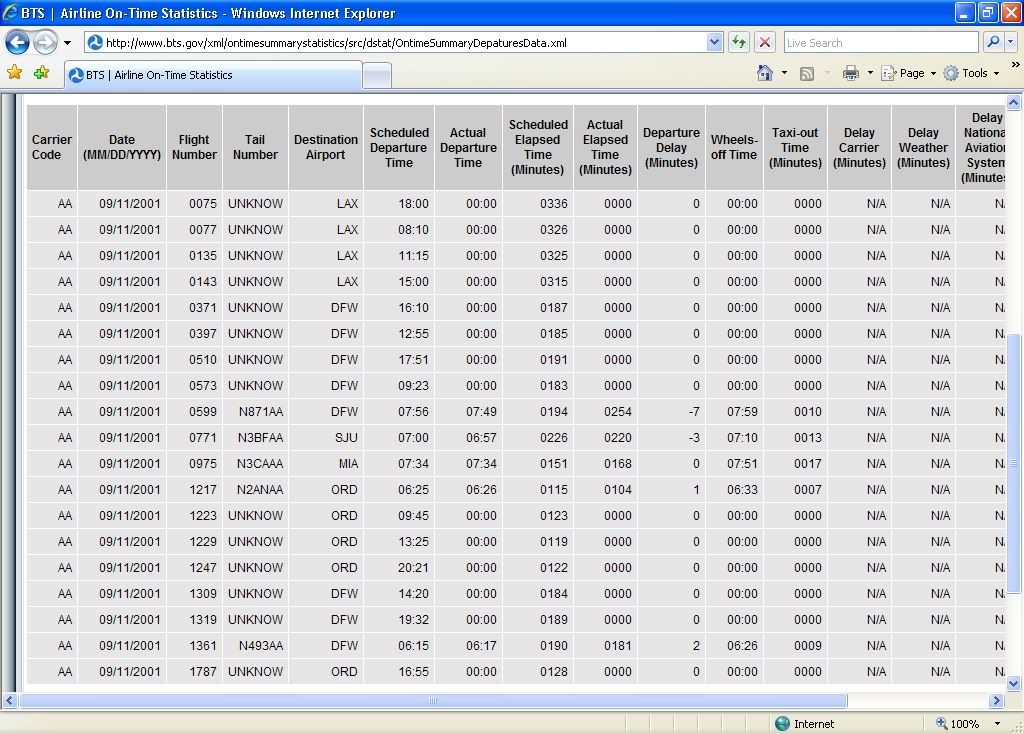Open a new blank tab
The image size is (1024, 734).
click(376, 75)
